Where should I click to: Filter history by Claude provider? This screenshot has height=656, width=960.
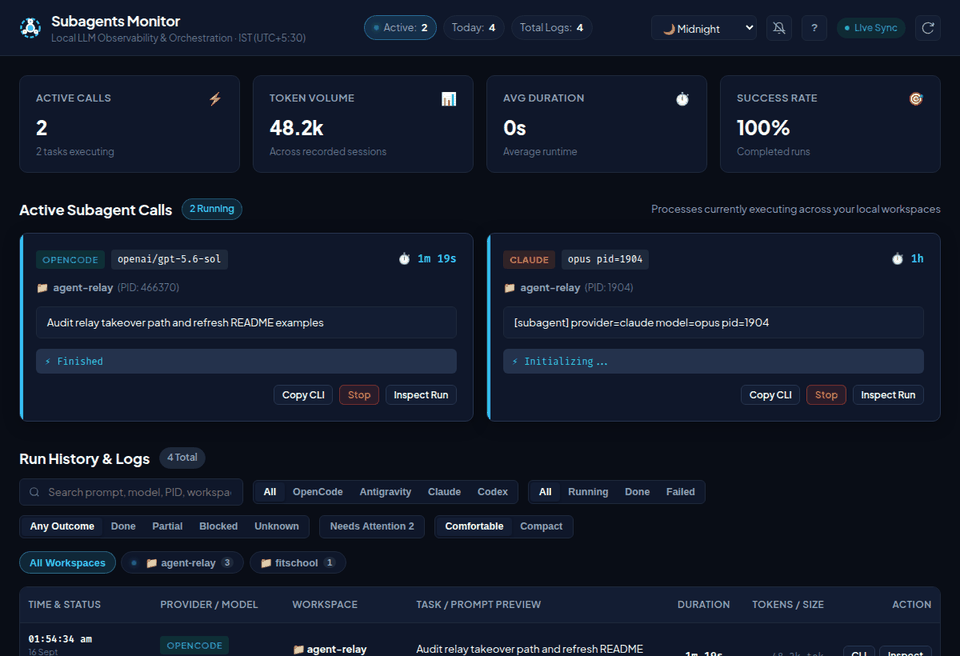tap(444, 492)
